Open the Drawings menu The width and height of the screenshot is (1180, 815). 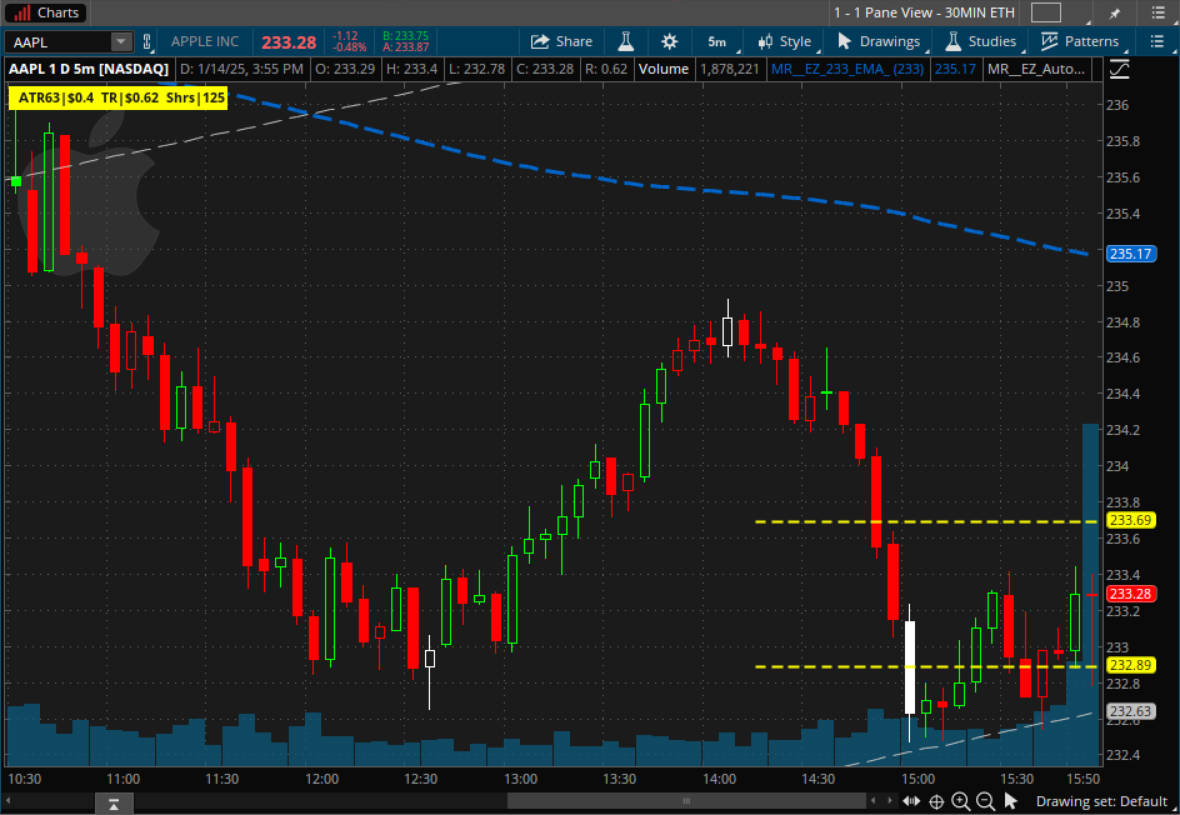878,41
